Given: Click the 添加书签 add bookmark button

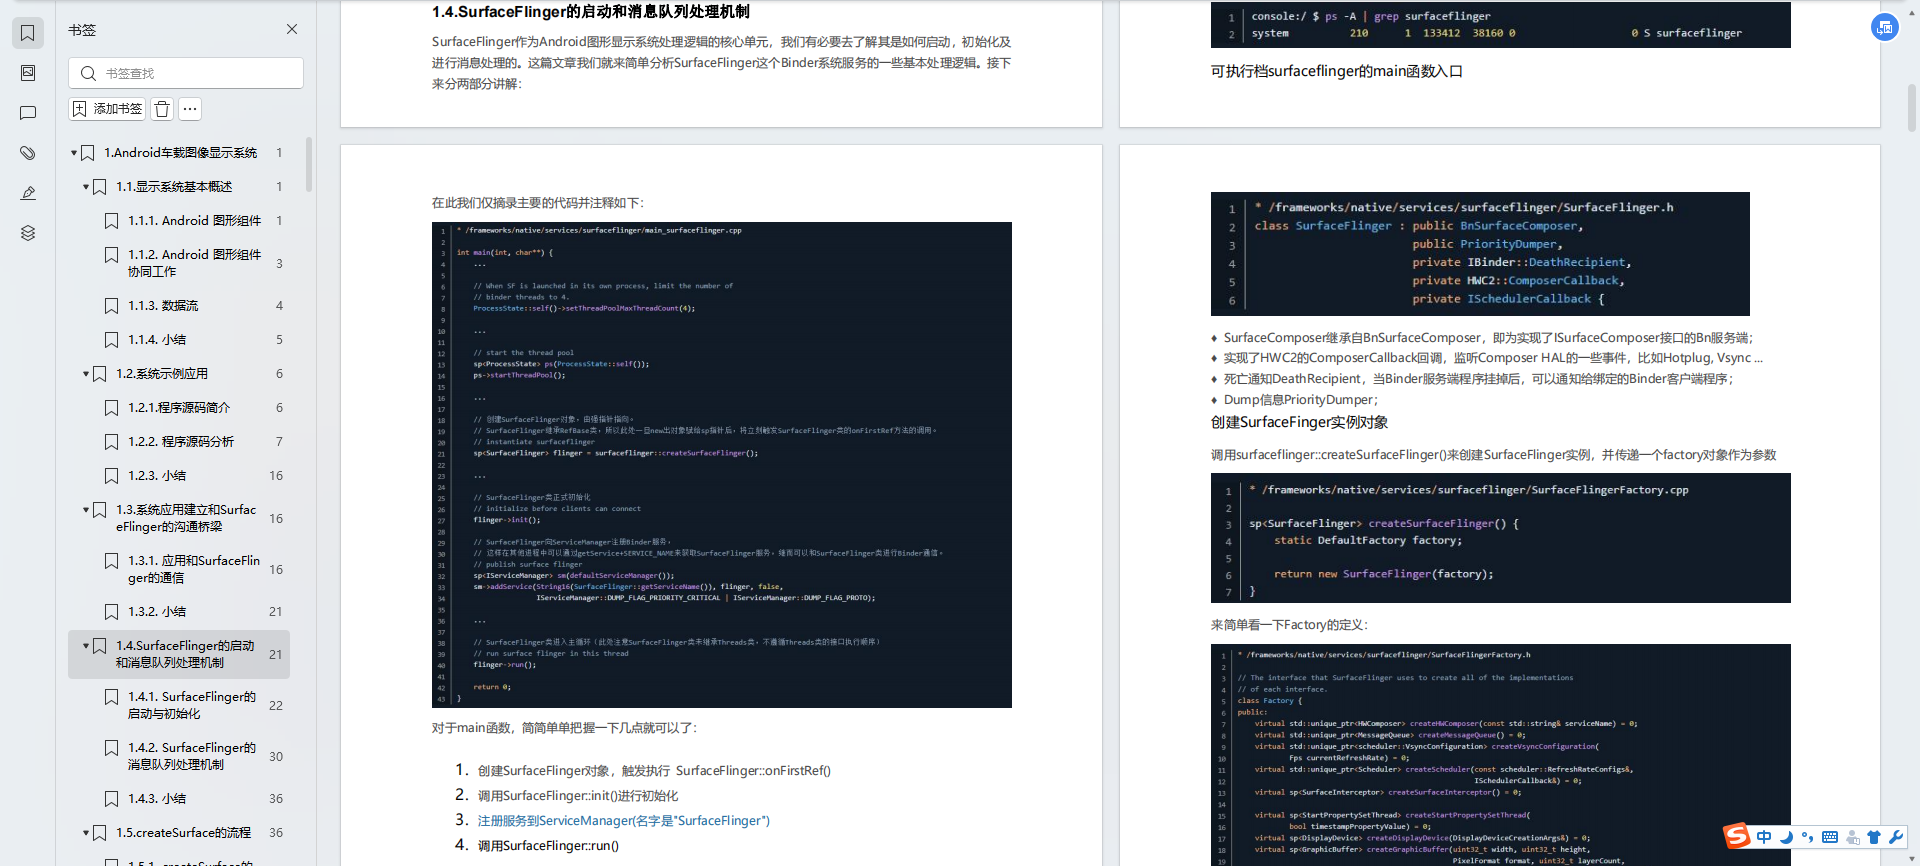Looking at the screenshot, I should point(107,109).
